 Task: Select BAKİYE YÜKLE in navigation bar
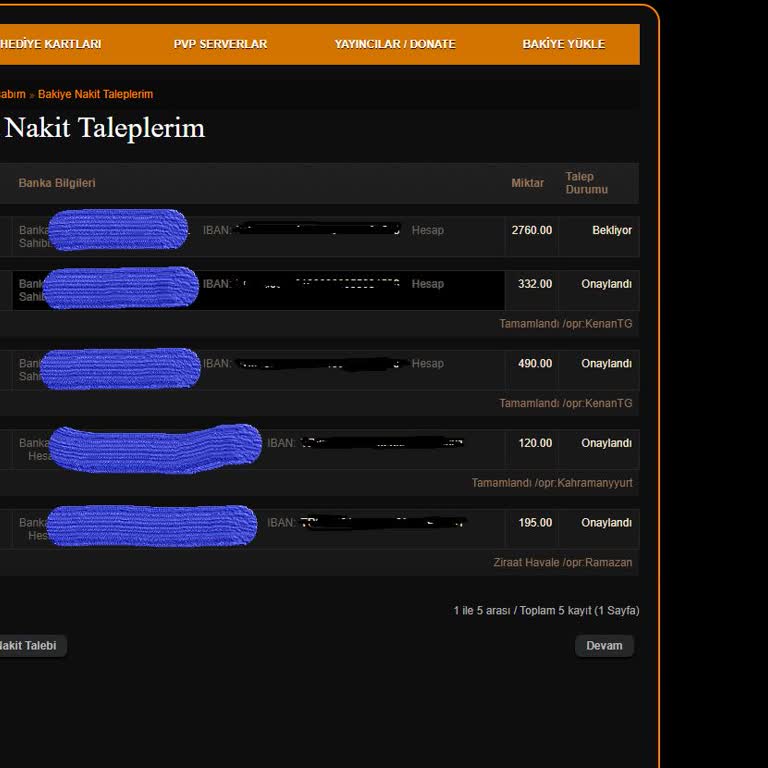tap(563, 44)
